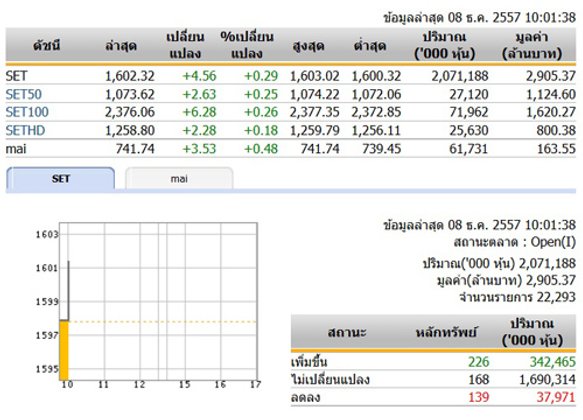Select SET change value +4.56
The height and width of the screenshot is (420, 583).
pyautogui.click(x=199, y=76)
